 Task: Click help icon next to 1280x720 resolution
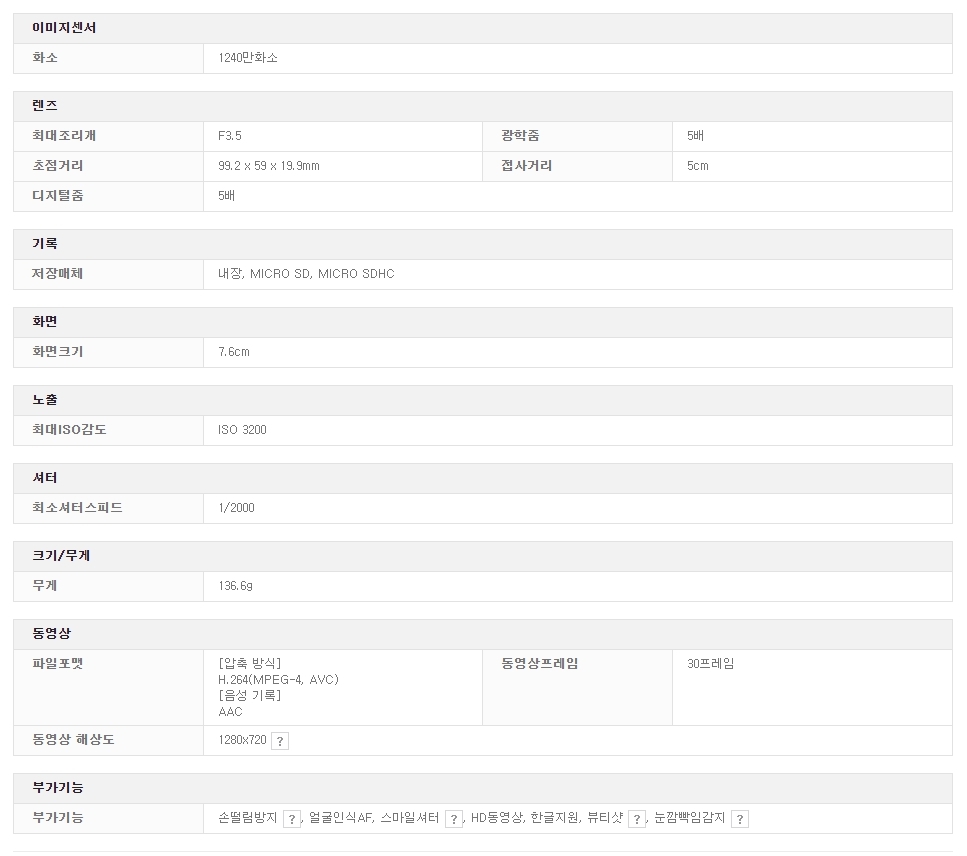280,741
